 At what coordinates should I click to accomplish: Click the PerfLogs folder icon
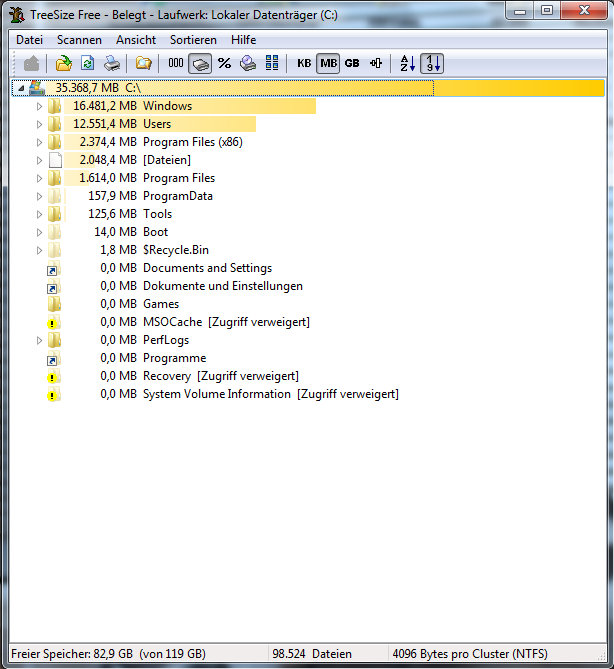54,340
